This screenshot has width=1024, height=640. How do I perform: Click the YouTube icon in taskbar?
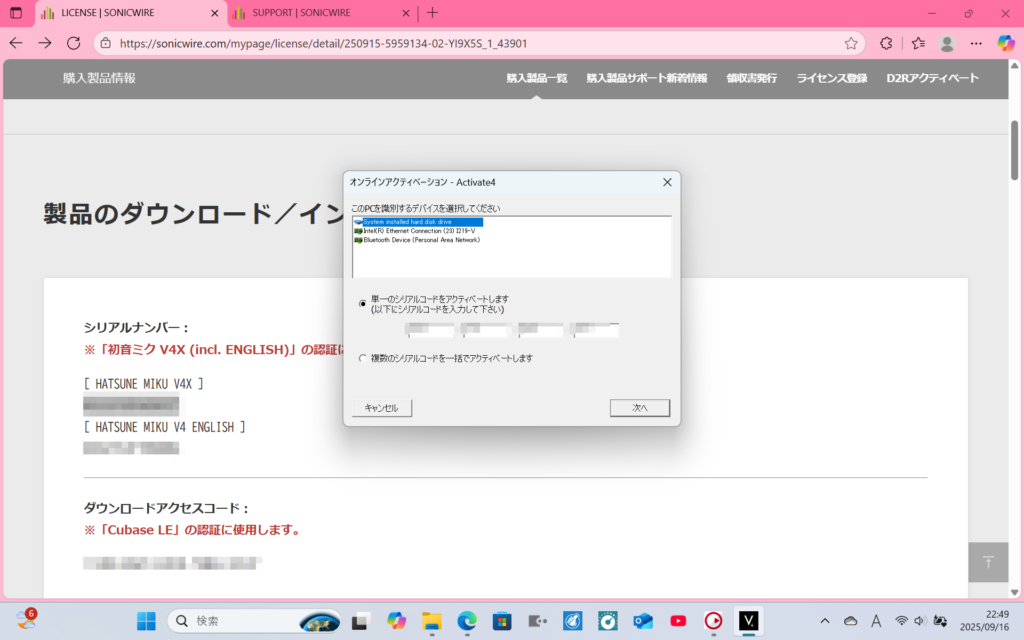[x=678, y=620]
